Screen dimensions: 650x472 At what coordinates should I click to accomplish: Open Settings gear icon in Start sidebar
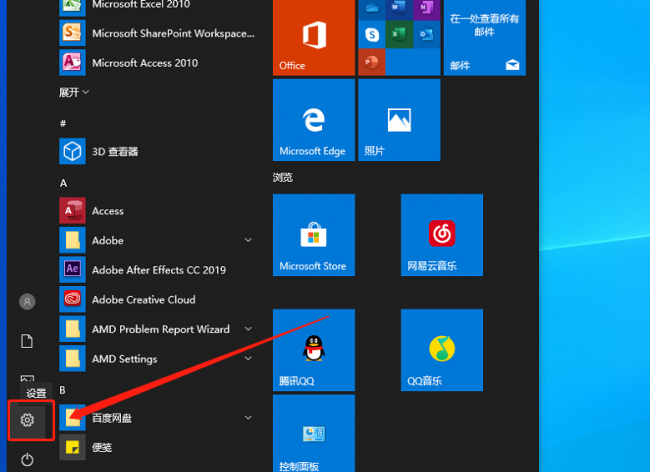click(x=27, y=420)
